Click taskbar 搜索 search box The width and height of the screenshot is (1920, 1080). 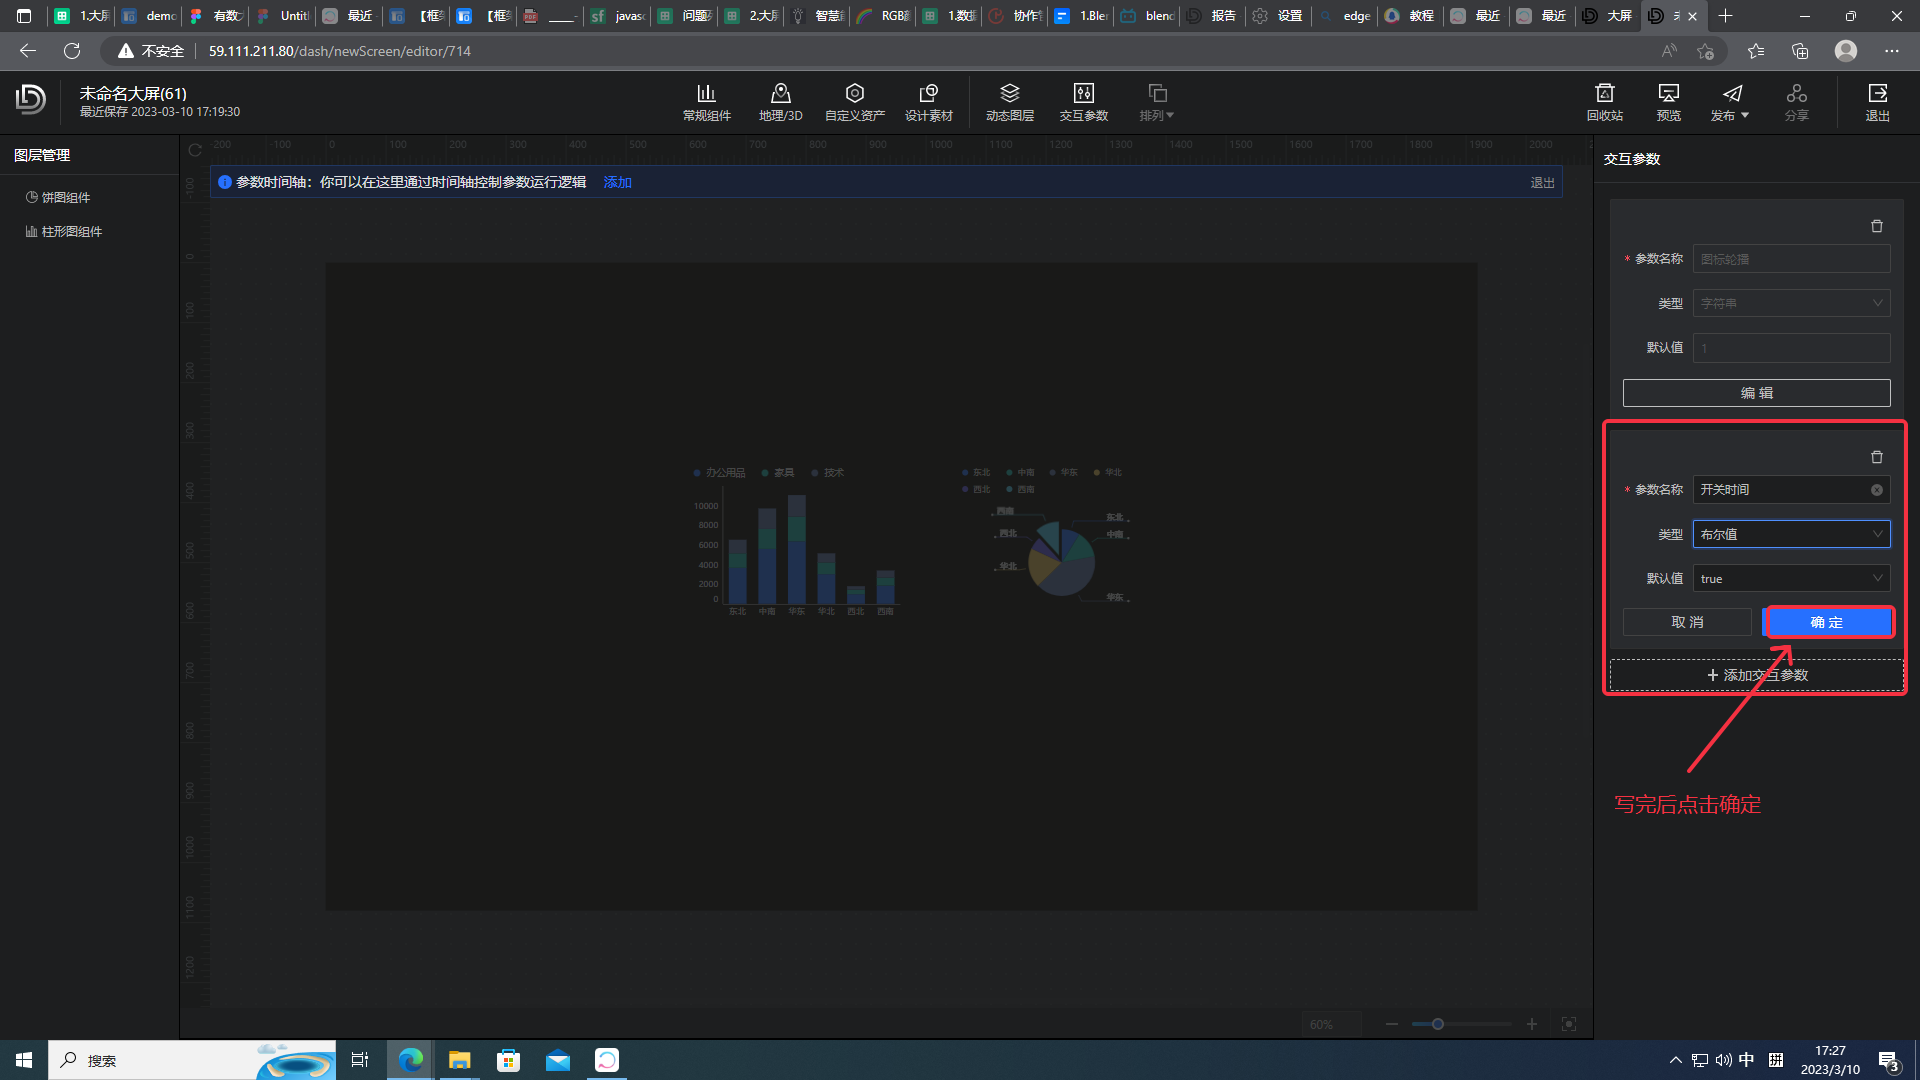pyautogui.click(x=190, y=1060)
